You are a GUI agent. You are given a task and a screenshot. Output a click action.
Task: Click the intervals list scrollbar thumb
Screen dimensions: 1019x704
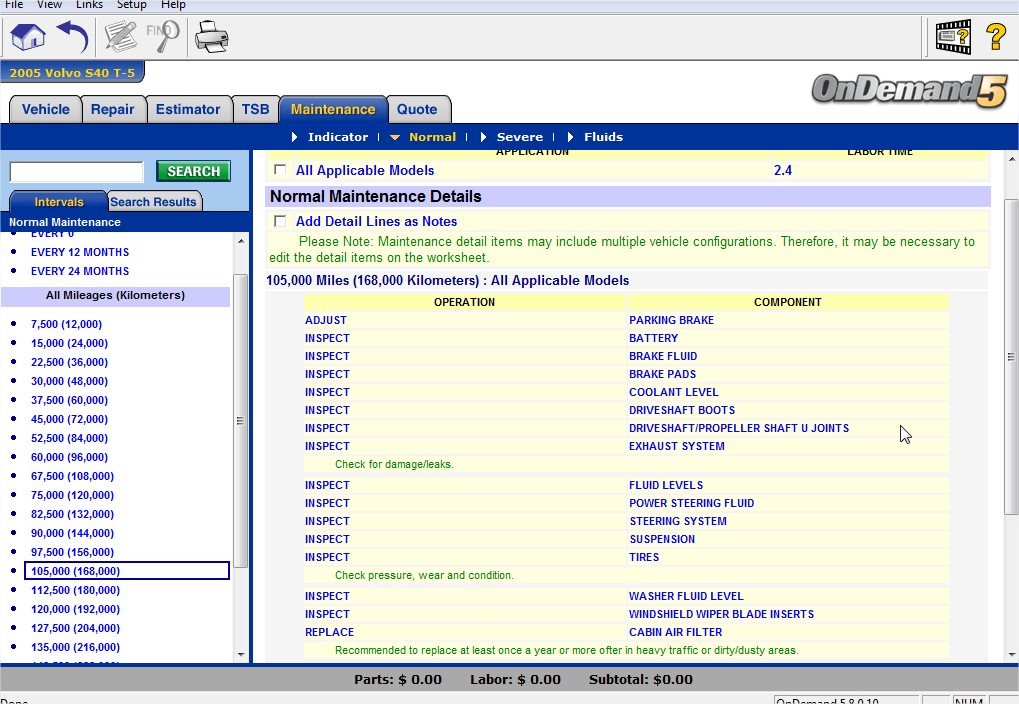coord(240,421)
